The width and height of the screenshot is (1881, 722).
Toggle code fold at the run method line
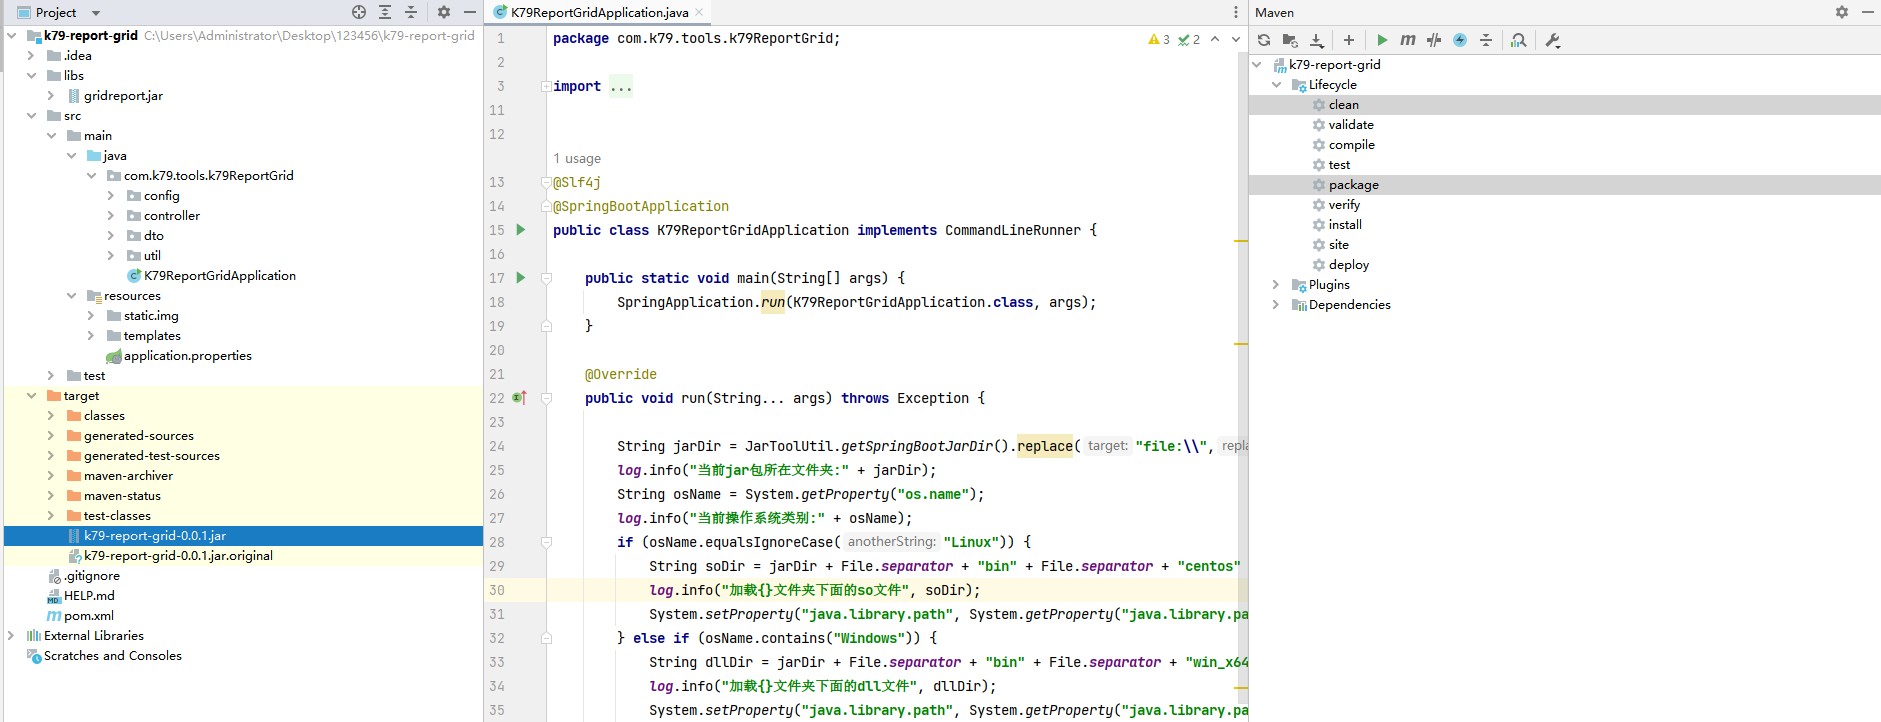tap(547, 398)
